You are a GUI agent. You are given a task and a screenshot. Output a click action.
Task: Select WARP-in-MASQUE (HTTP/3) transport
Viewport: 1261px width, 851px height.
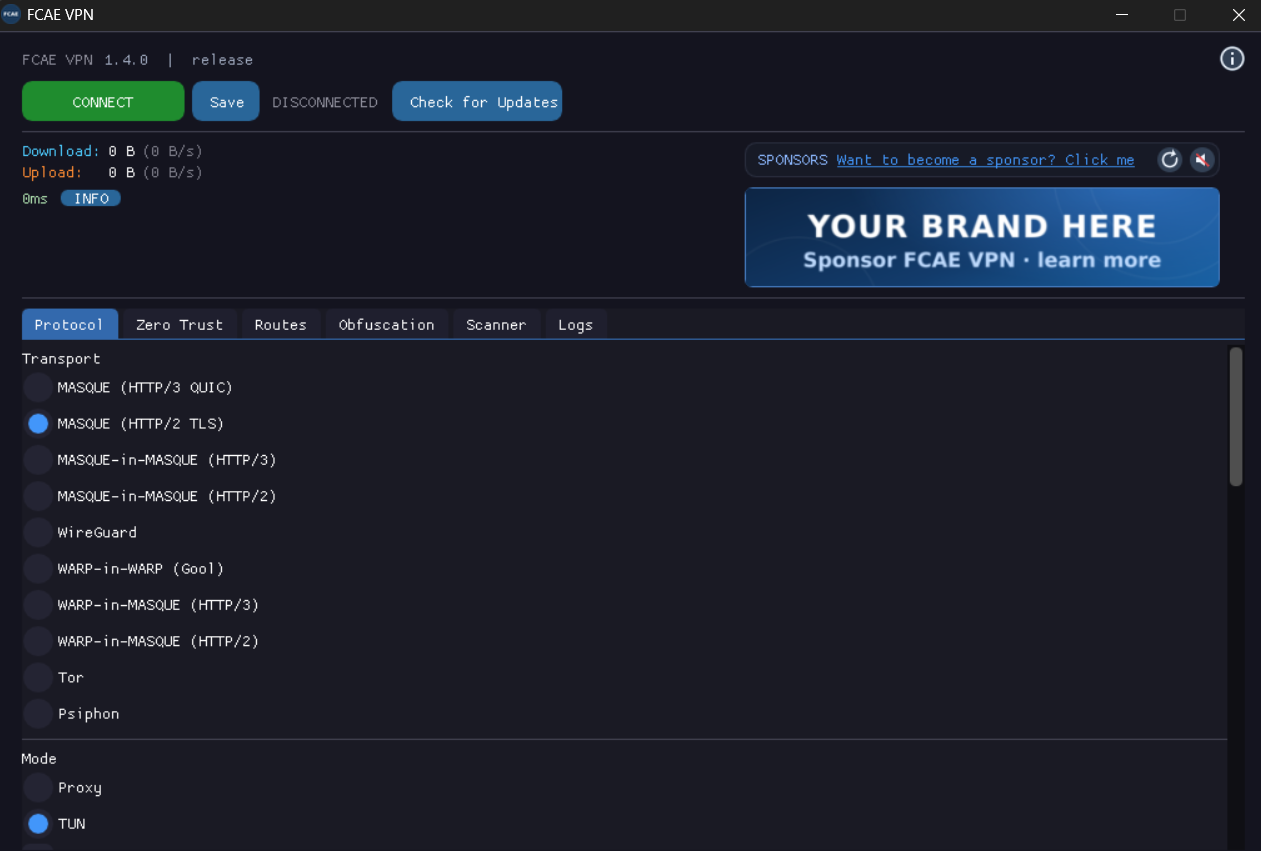141,605
